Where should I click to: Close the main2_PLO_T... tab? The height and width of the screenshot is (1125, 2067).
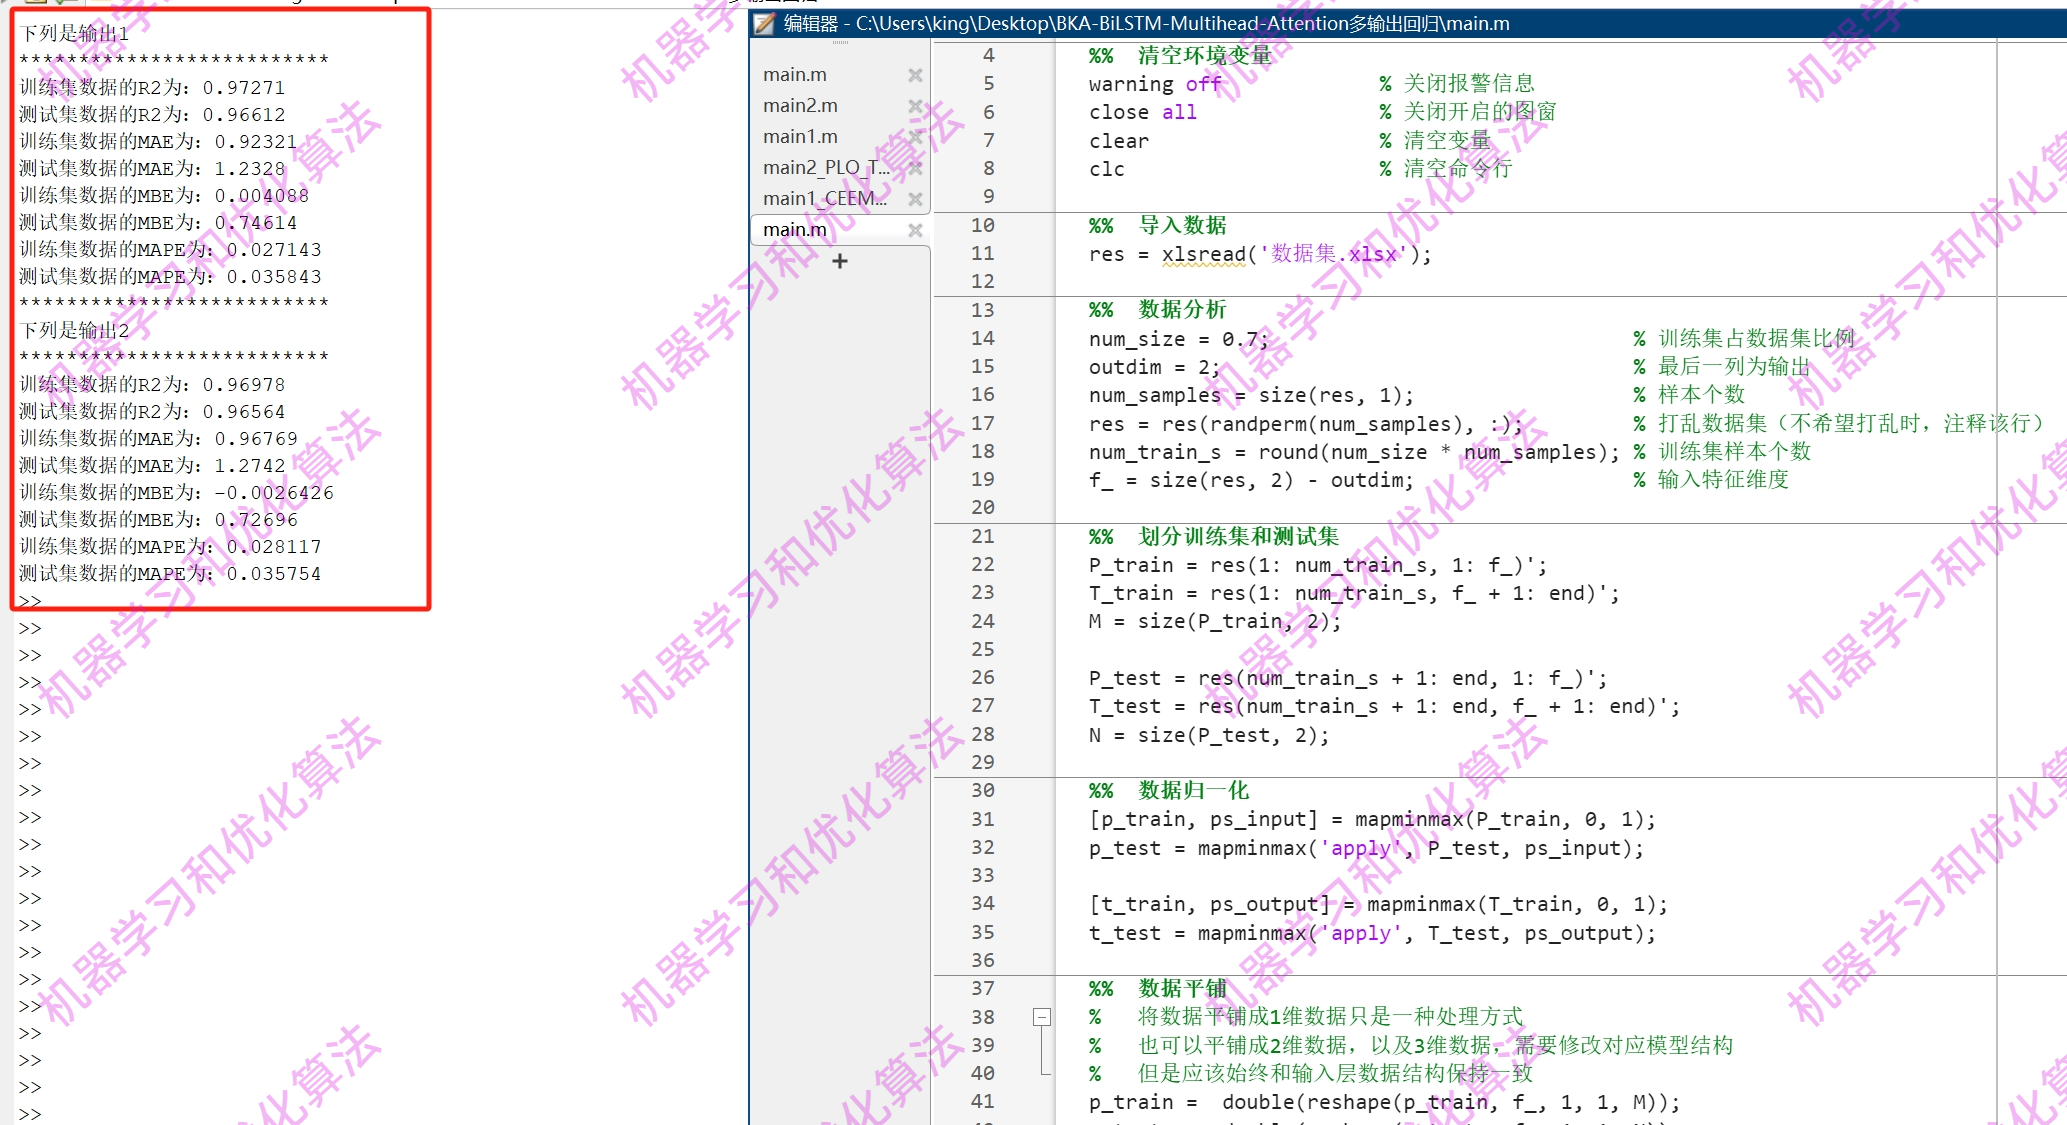click(x=914, y=168)
